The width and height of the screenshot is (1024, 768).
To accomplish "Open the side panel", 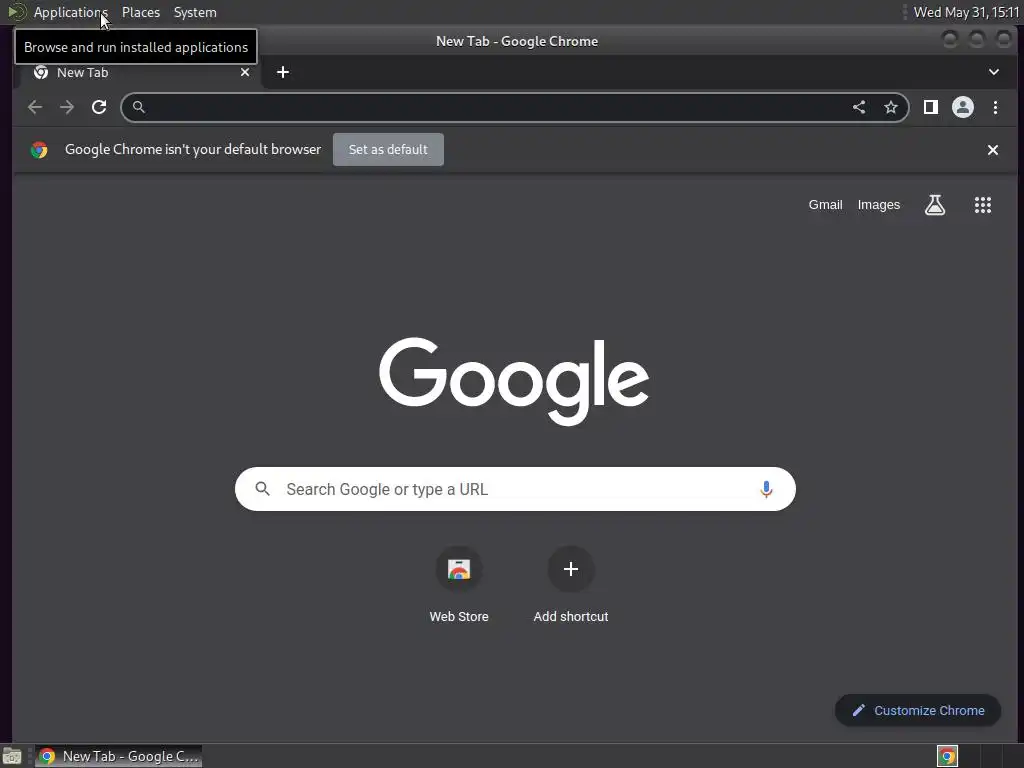I will [931, 107].
